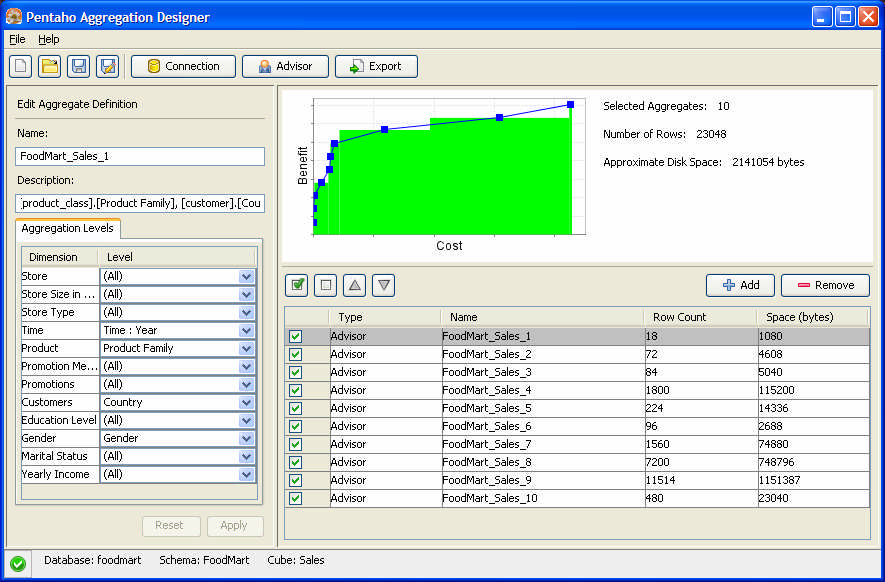Image resolution: width=885 pixels, height=582 pixels.
Task: Move aggregate up with triangle icon
Action: pyautogui.click(x=354, y=285)
